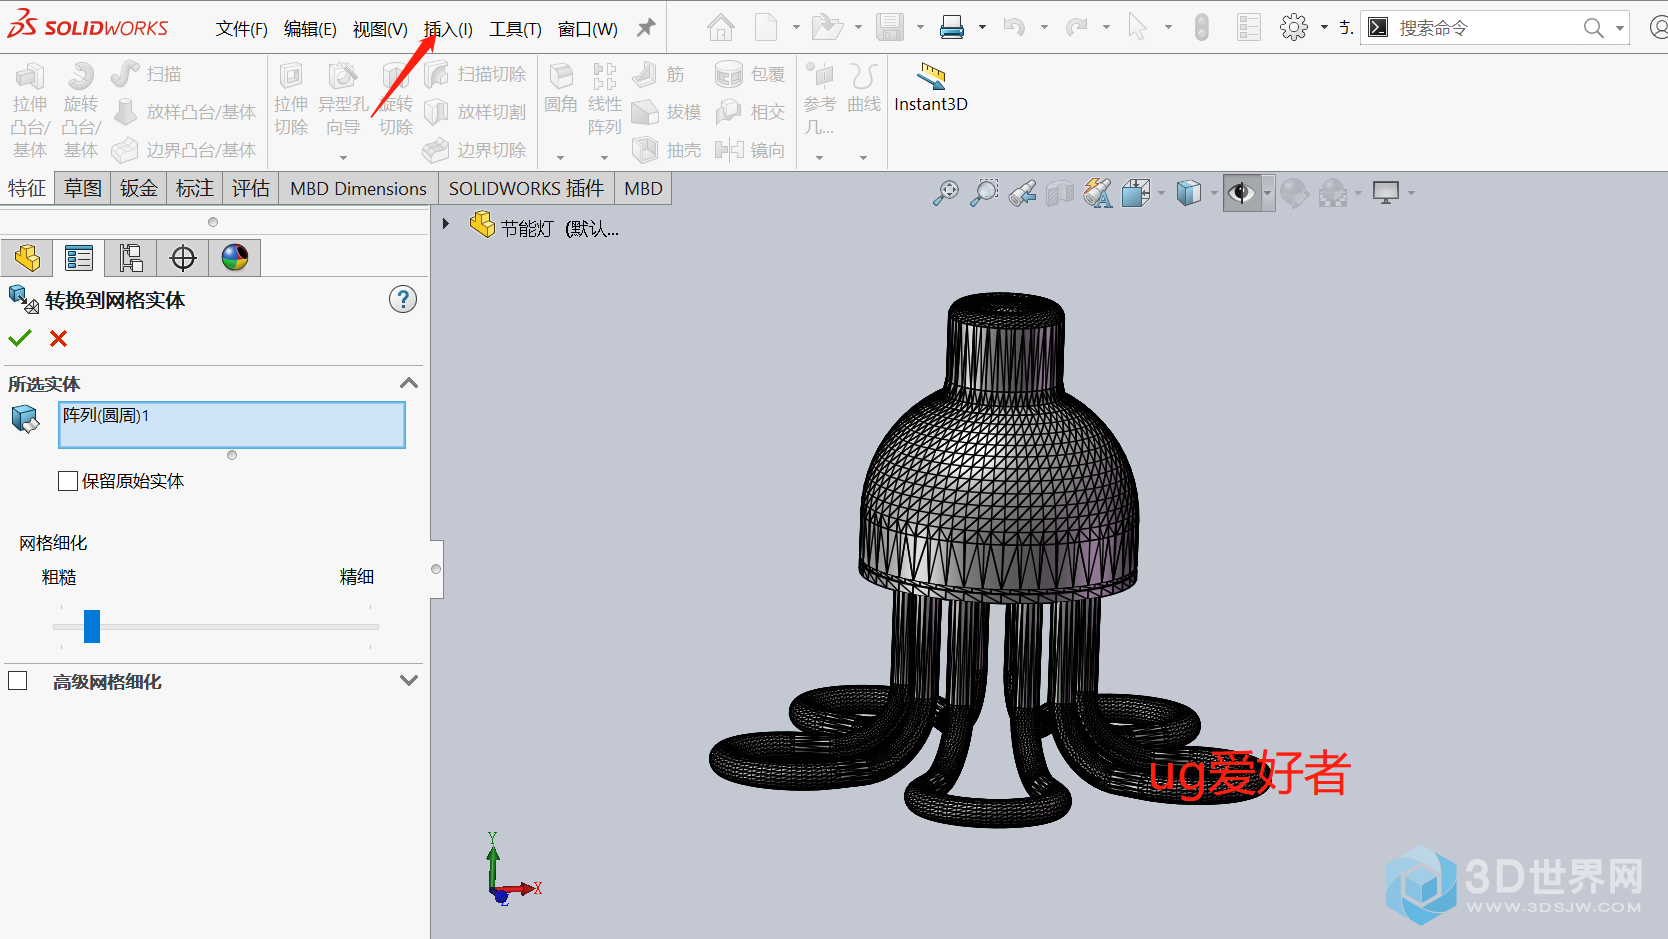Open the Home icon in the top toolbar
Image resolution: width=1668 pixels, height=939 pixels.
point(720,27)
